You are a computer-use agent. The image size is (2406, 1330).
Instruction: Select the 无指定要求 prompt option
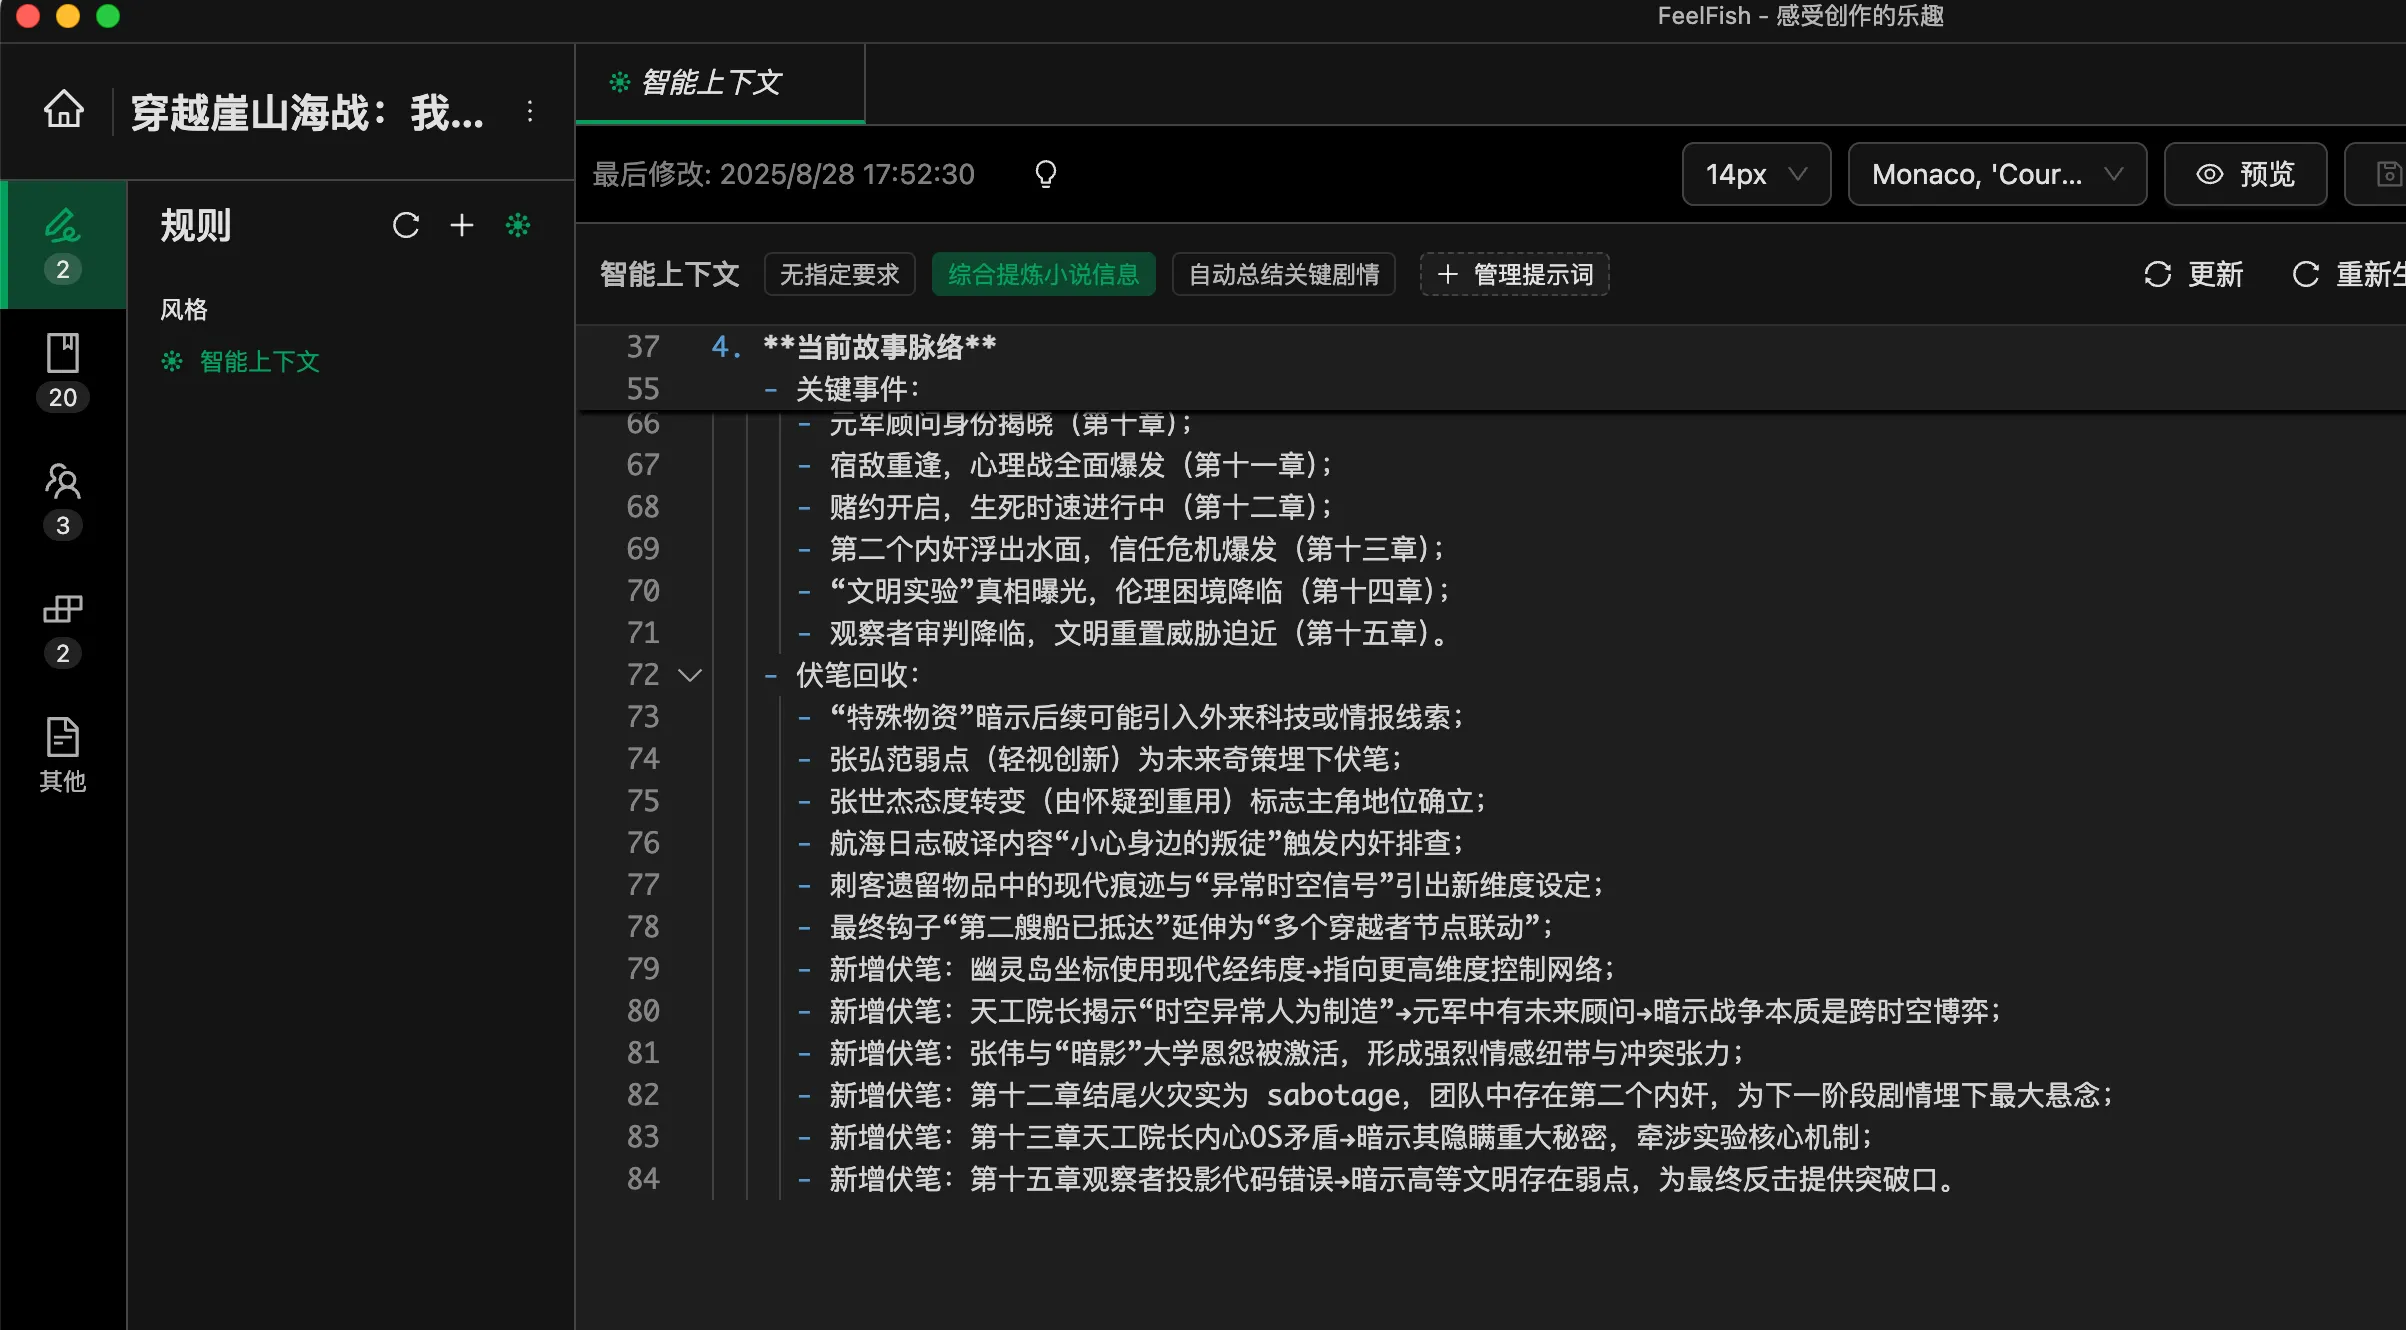tap(839, 274)
